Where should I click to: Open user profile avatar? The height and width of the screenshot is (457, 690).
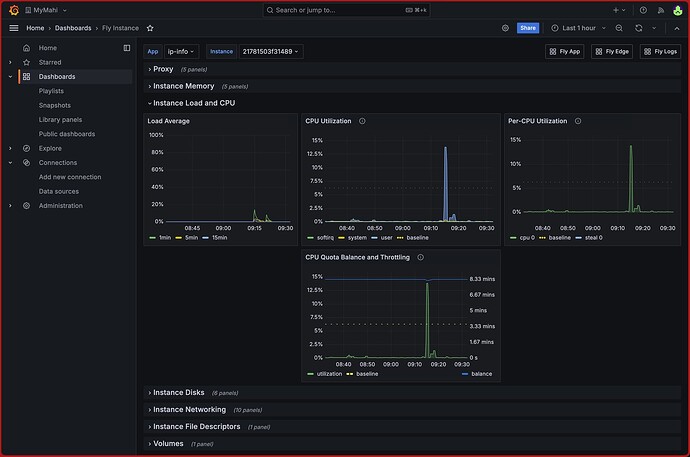(677, 10)
